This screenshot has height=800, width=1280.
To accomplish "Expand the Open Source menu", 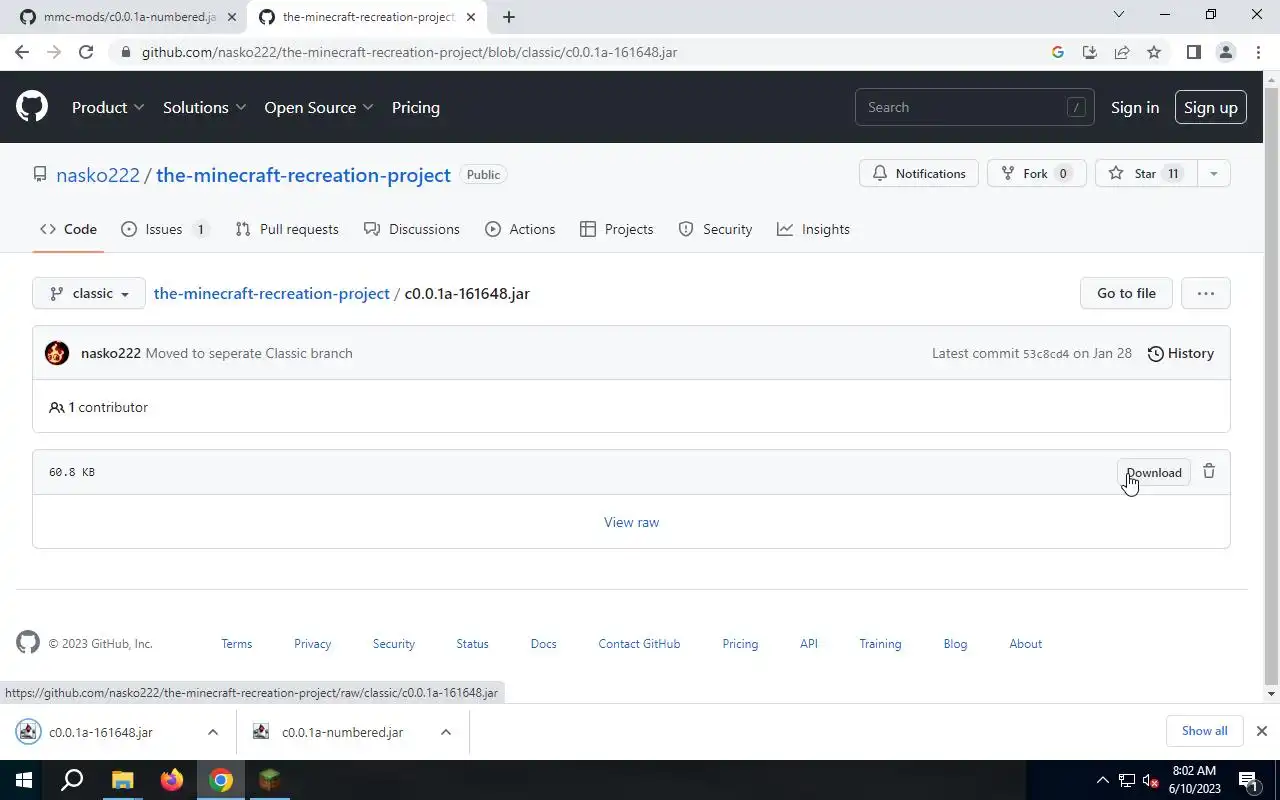I will (319, 107).
